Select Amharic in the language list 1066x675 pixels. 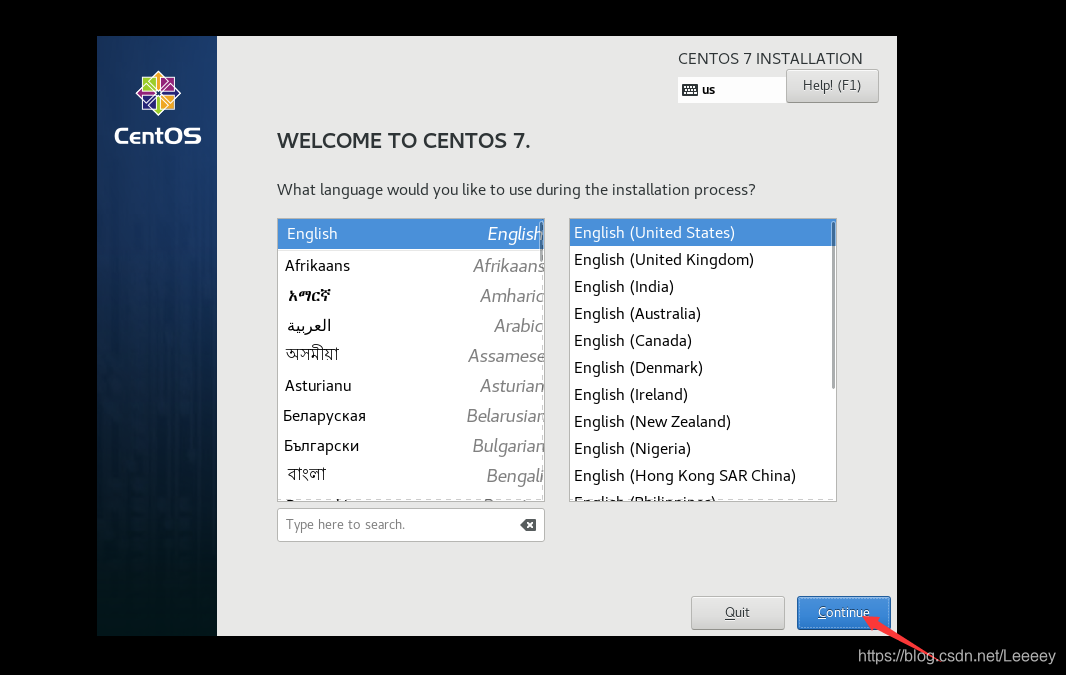pyautogui.click(x=411, y=296)
